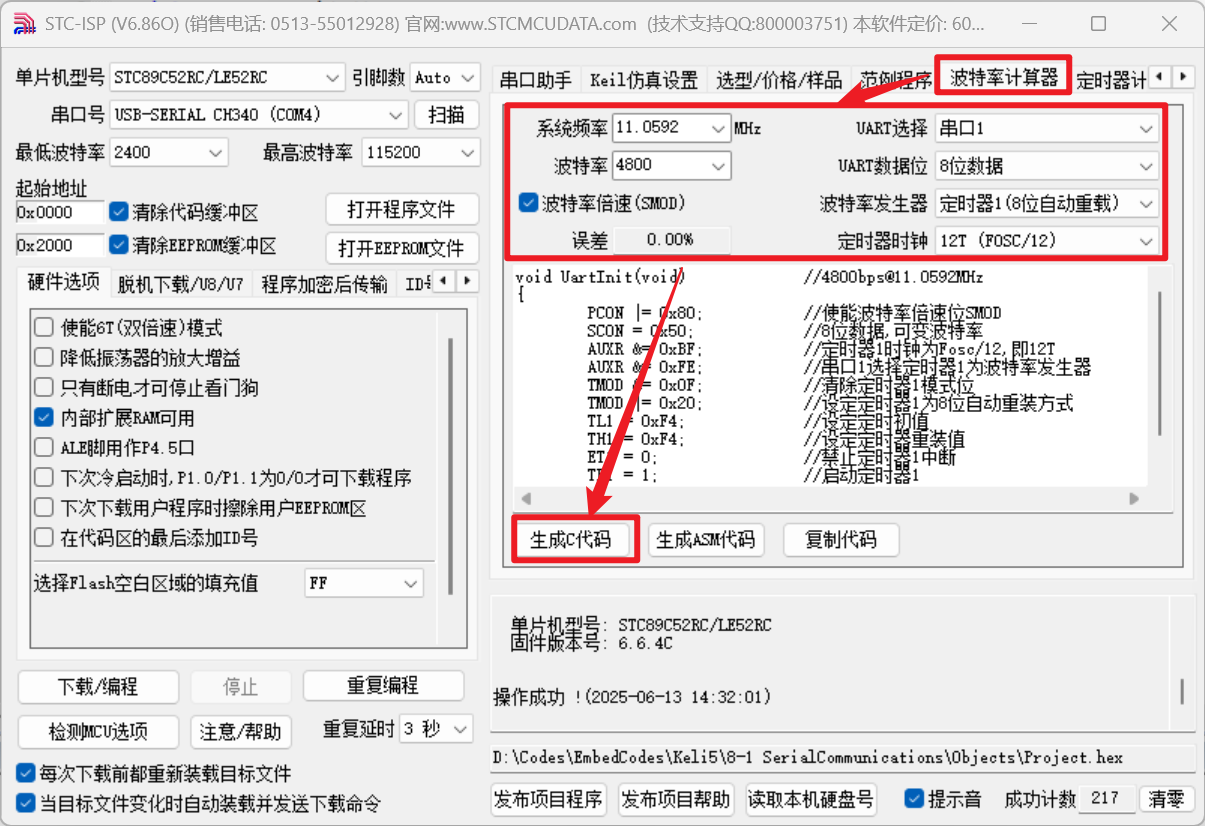Open the 最低波特率 2400 dropdown
This screenshot has height=826, width=1205.
(x=169, y=152)
